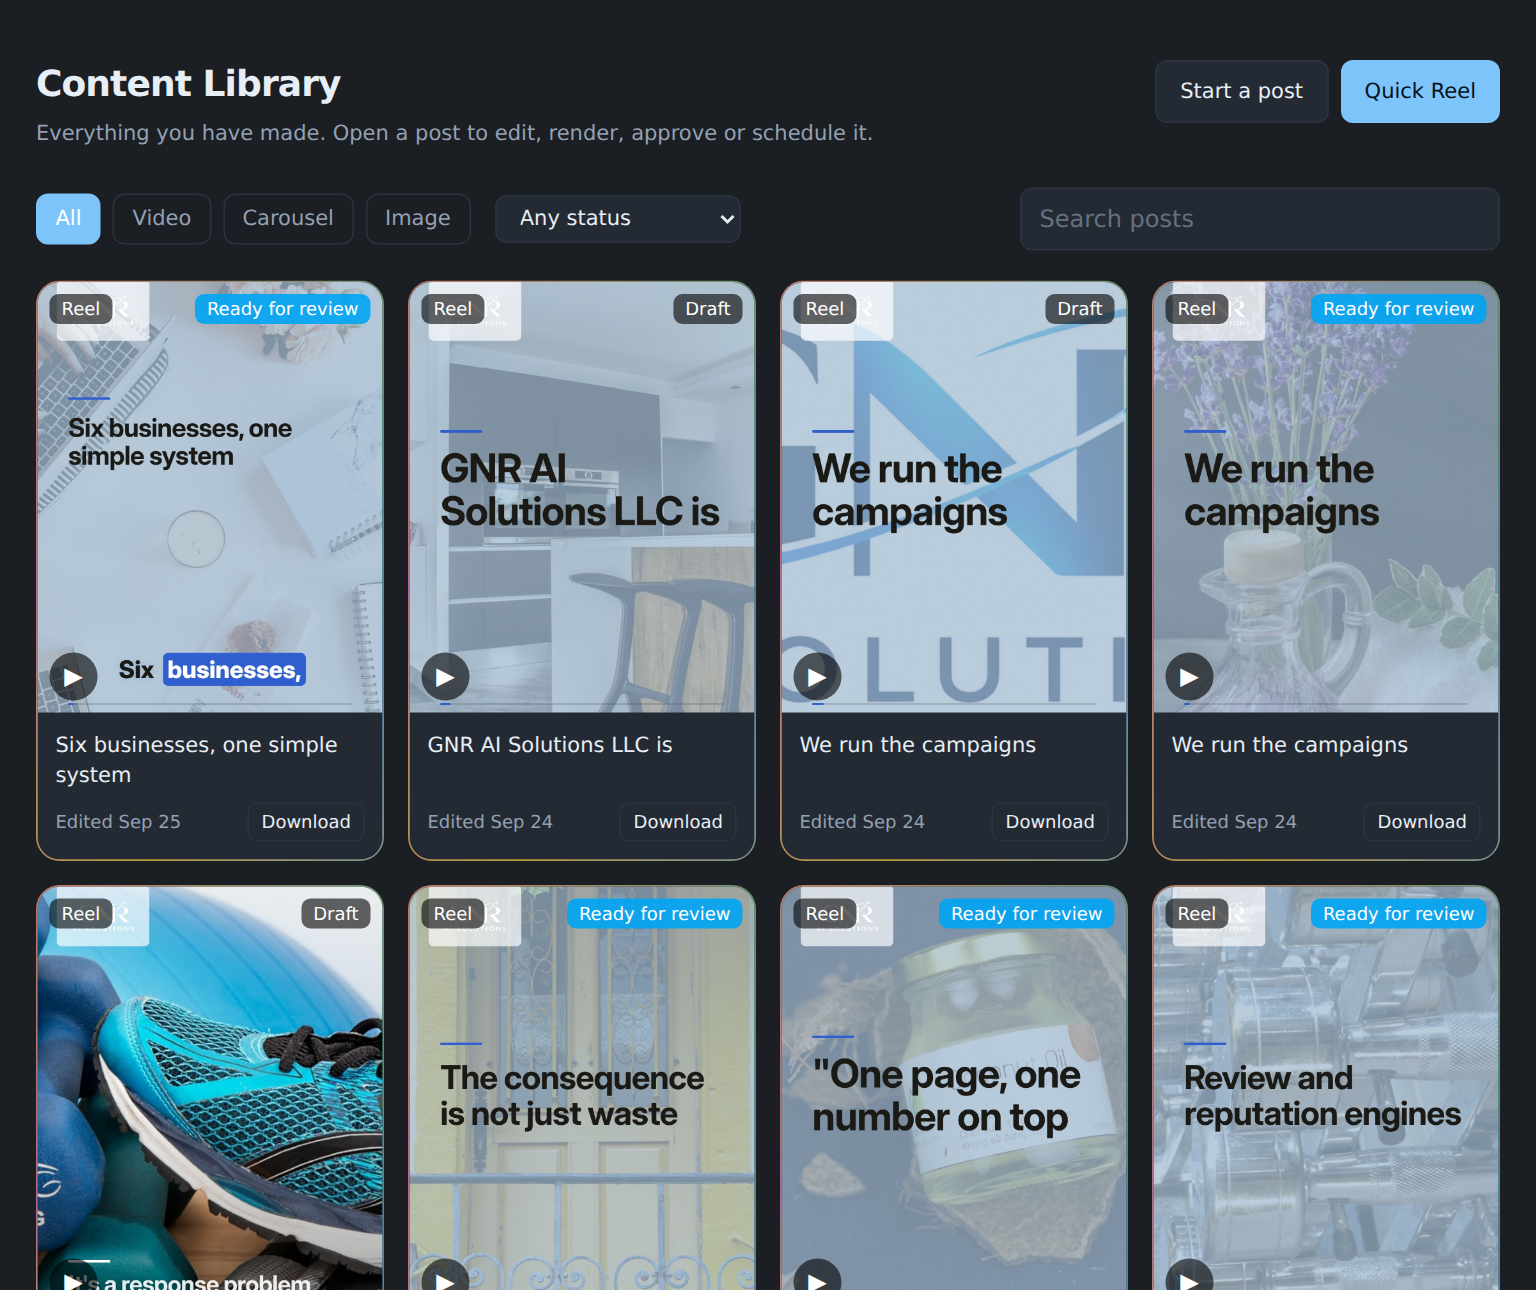Select the All filter tab
Image resolution: width=1536 pixels, height=1290 pixels.
tap(68, 218)
